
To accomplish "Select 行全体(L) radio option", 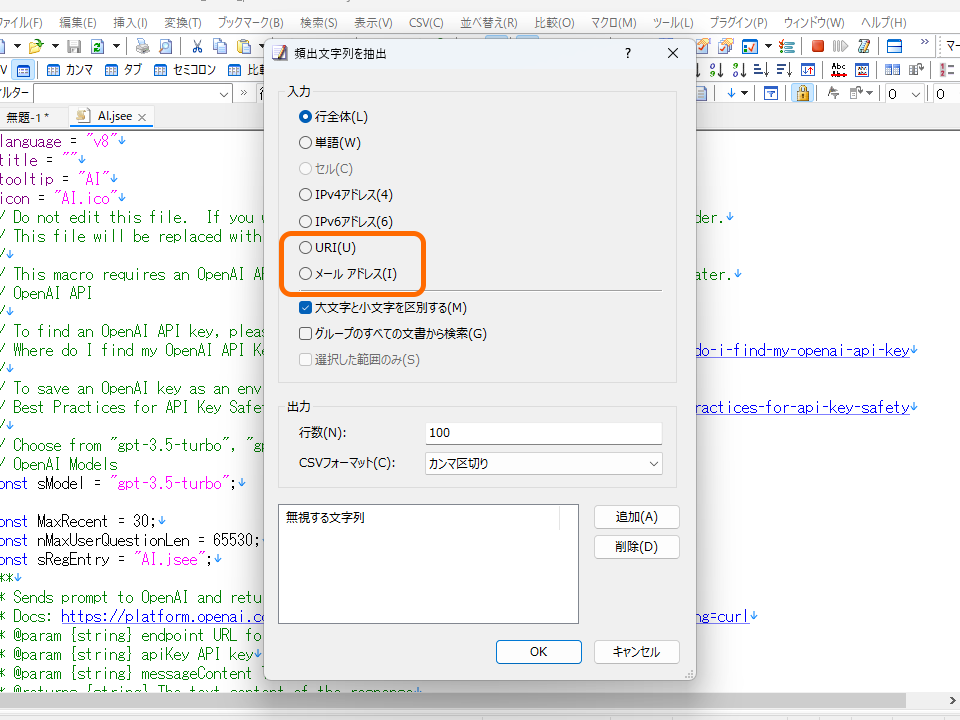I will (x=334, y=116).
